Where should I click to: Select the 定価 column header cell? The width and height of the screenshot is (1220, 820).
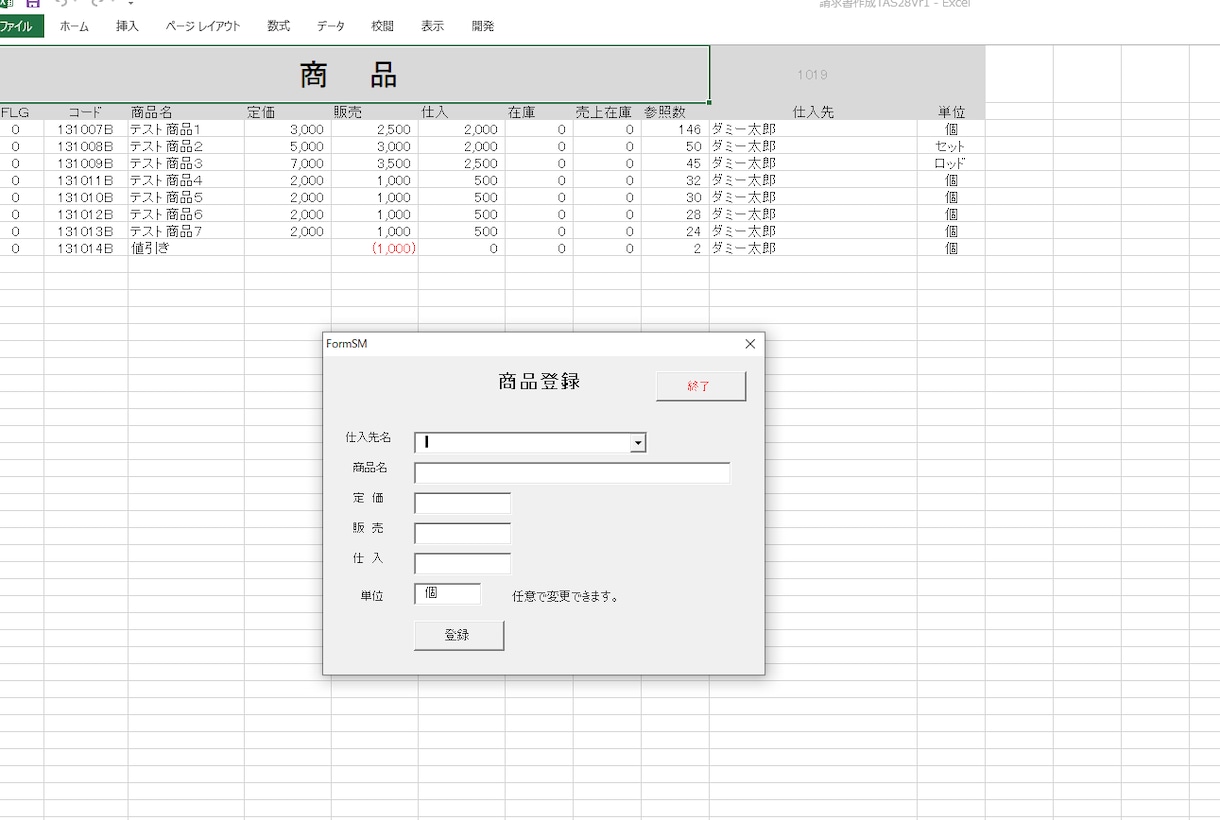[x=288, y=112]
